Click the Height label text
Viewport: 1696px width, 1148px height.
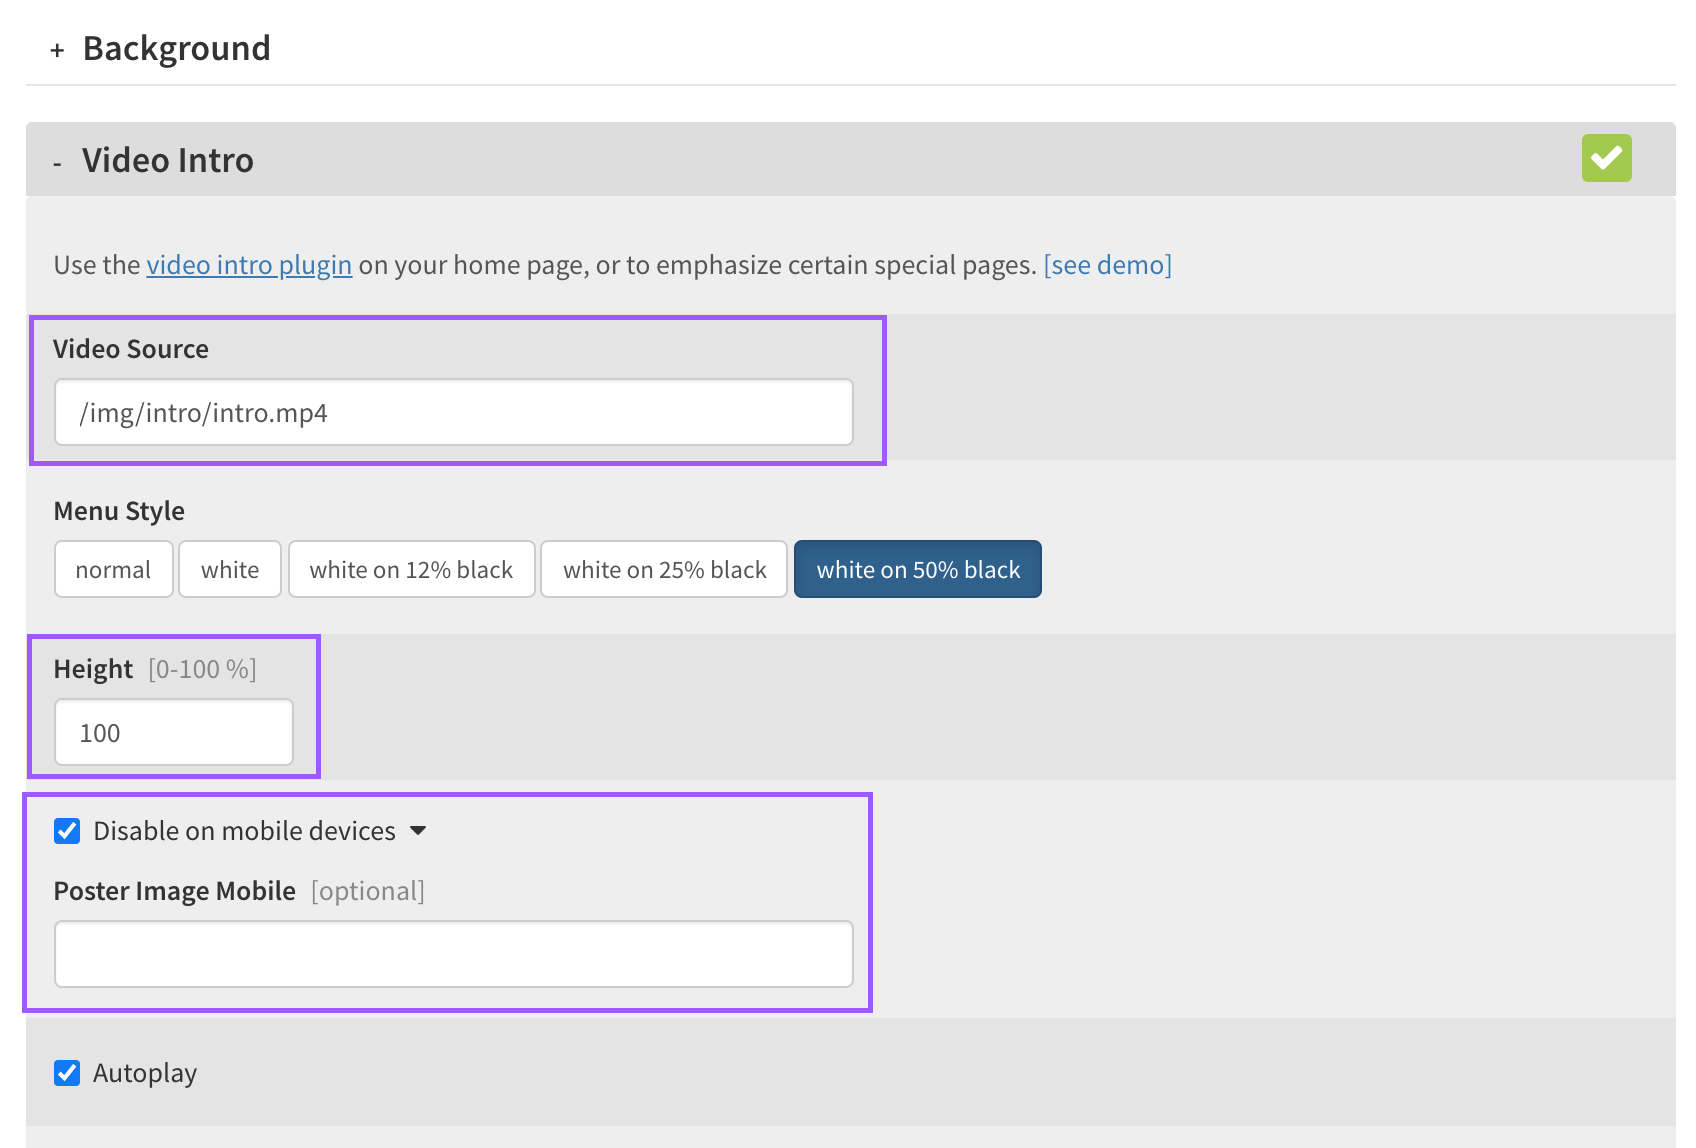(x=93, y=669)
